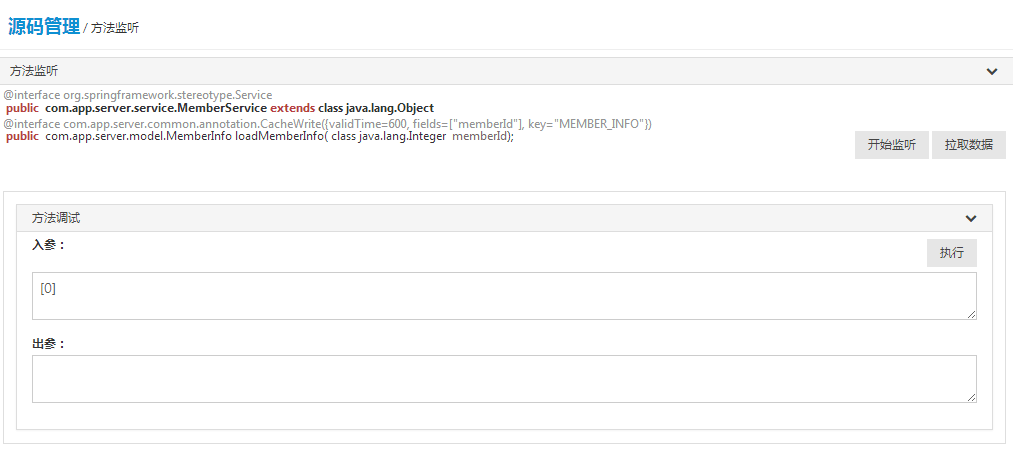Click the 出参 label
1013x457 pixels.
pyautogui.click(x=48, y=344)
